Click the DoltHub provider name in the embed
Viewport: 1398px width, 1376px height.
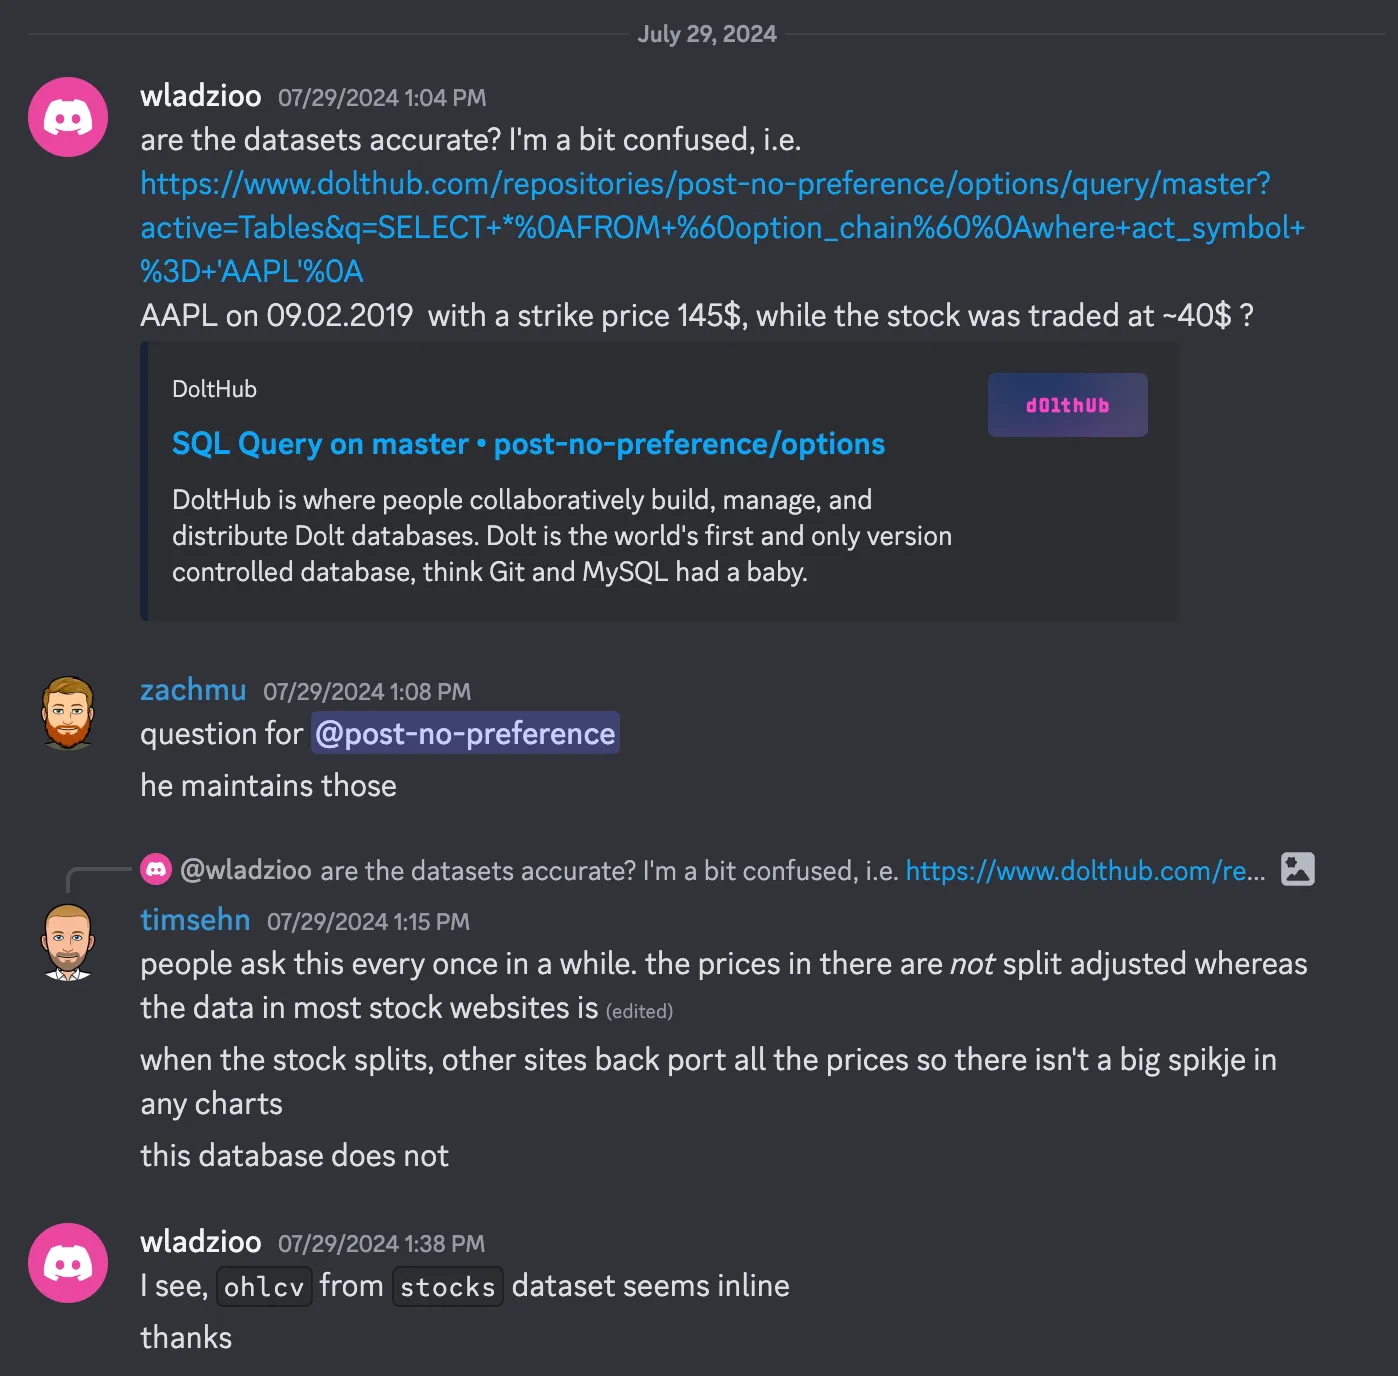[214, 389]
